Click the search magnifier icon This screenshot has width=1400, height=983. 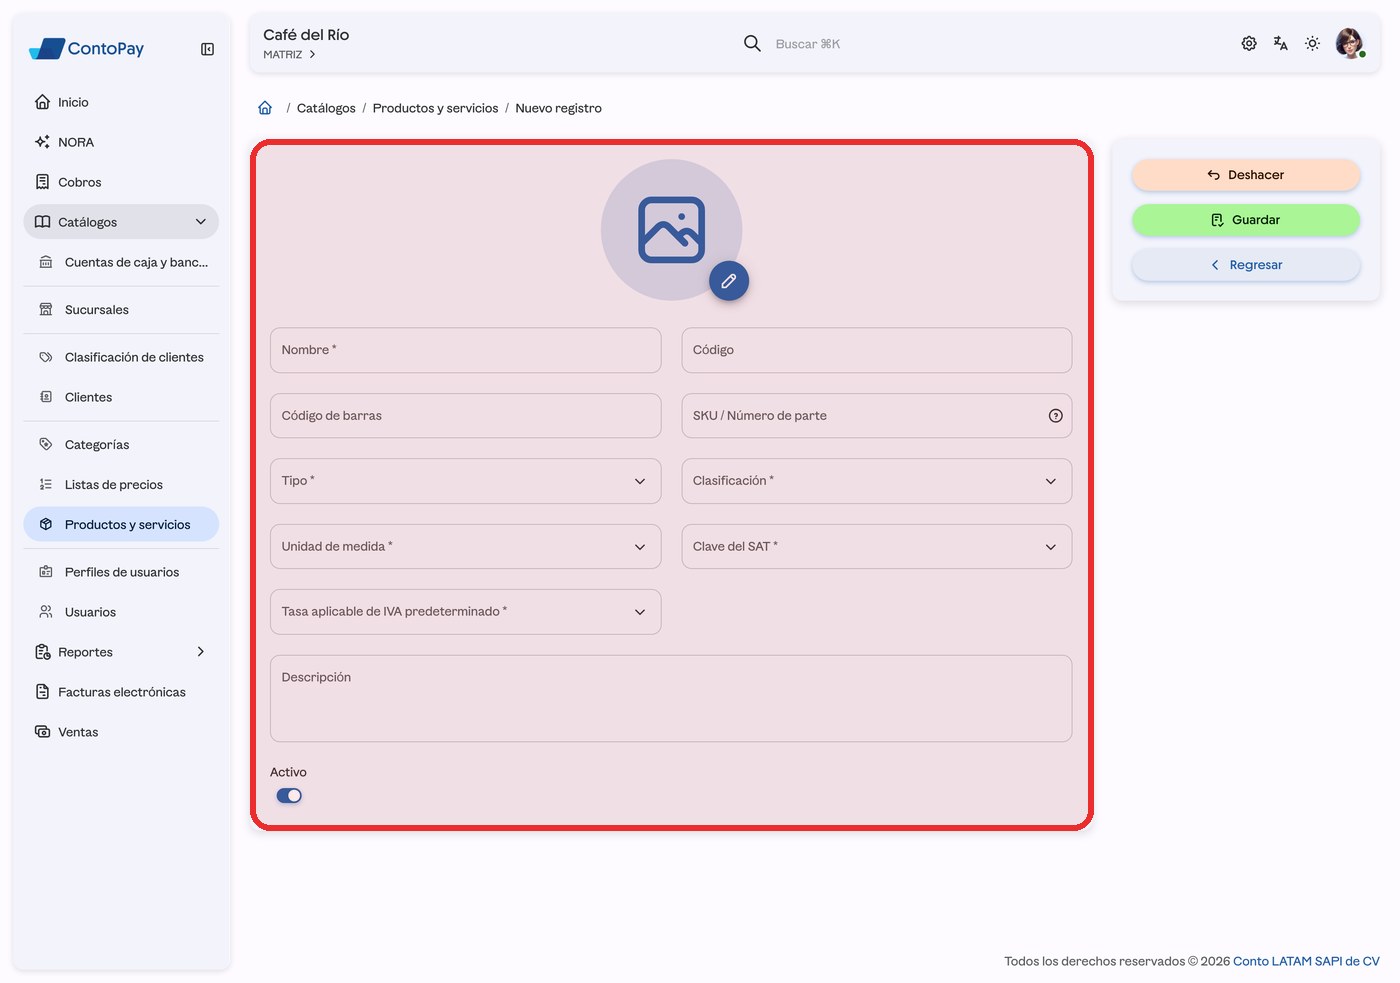[752, 44]
